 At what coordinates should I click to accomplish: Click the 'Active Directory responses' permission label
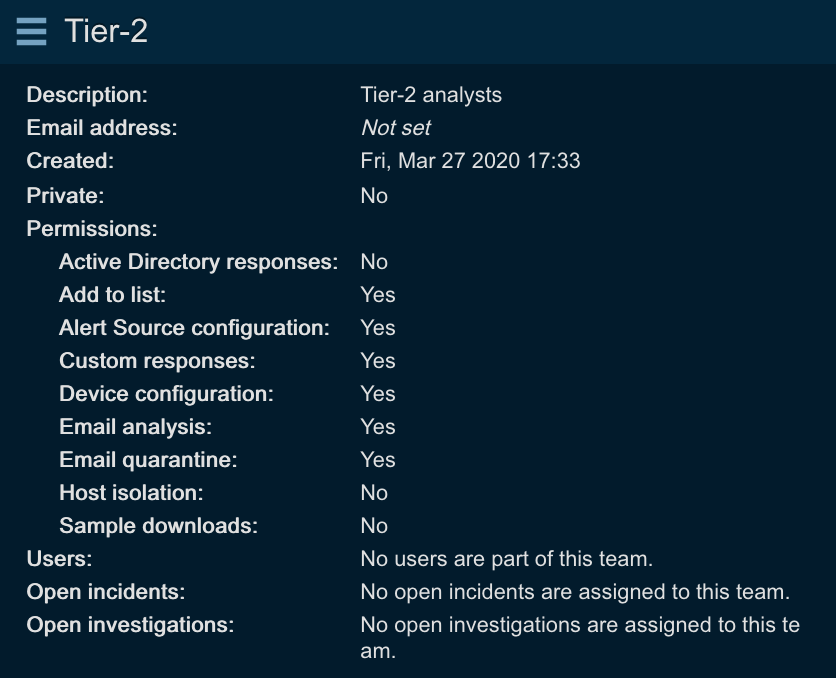click(x=199, y=262)
